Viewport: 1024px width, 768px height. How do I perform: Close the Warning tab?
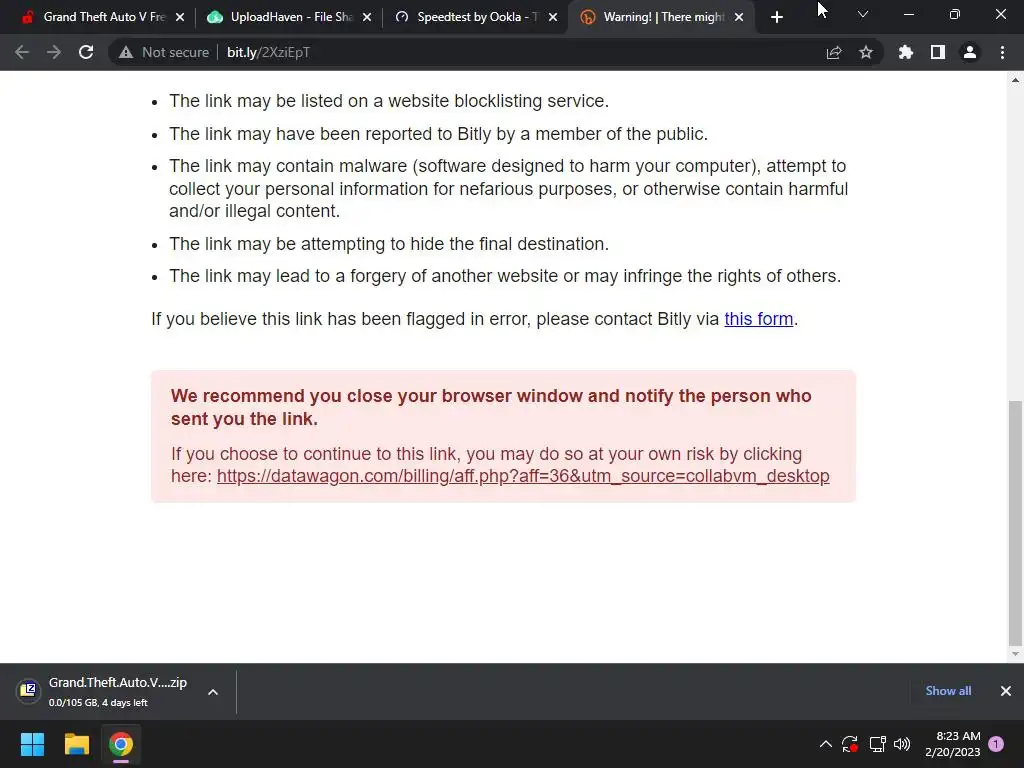pos(739,17)
